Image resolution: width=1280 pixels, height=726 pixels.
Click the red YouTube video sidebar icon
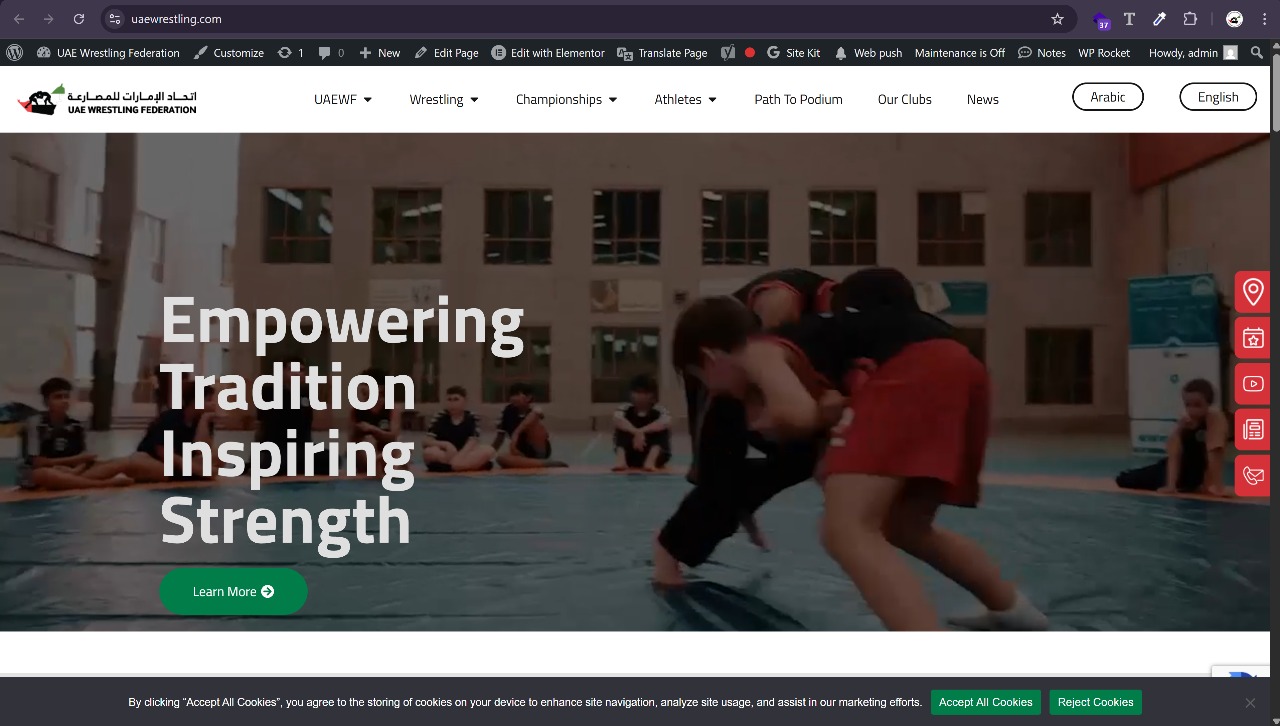[1252, 384]
